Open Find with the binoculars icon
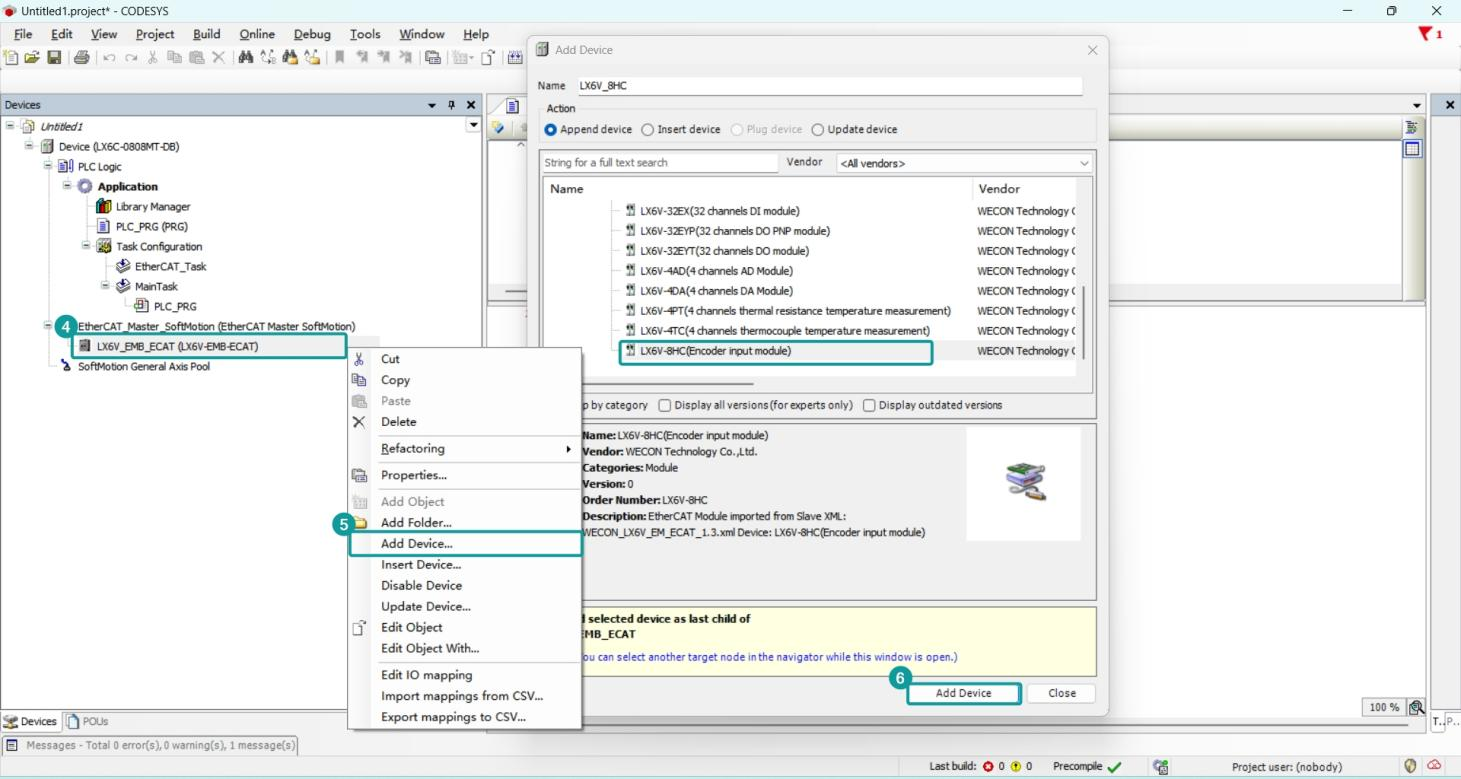 (x=246, y=58)
